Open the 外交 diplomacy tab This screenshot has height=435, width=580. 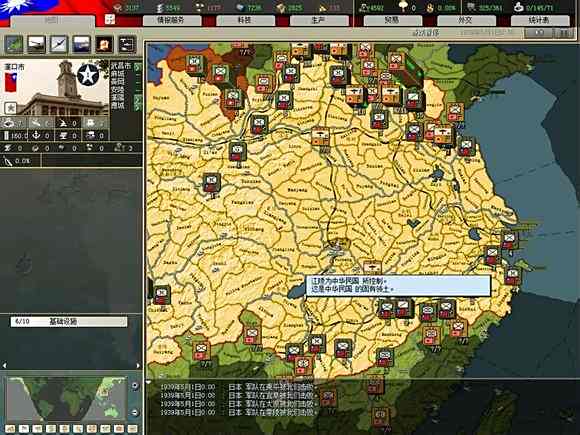click(466, 20)
